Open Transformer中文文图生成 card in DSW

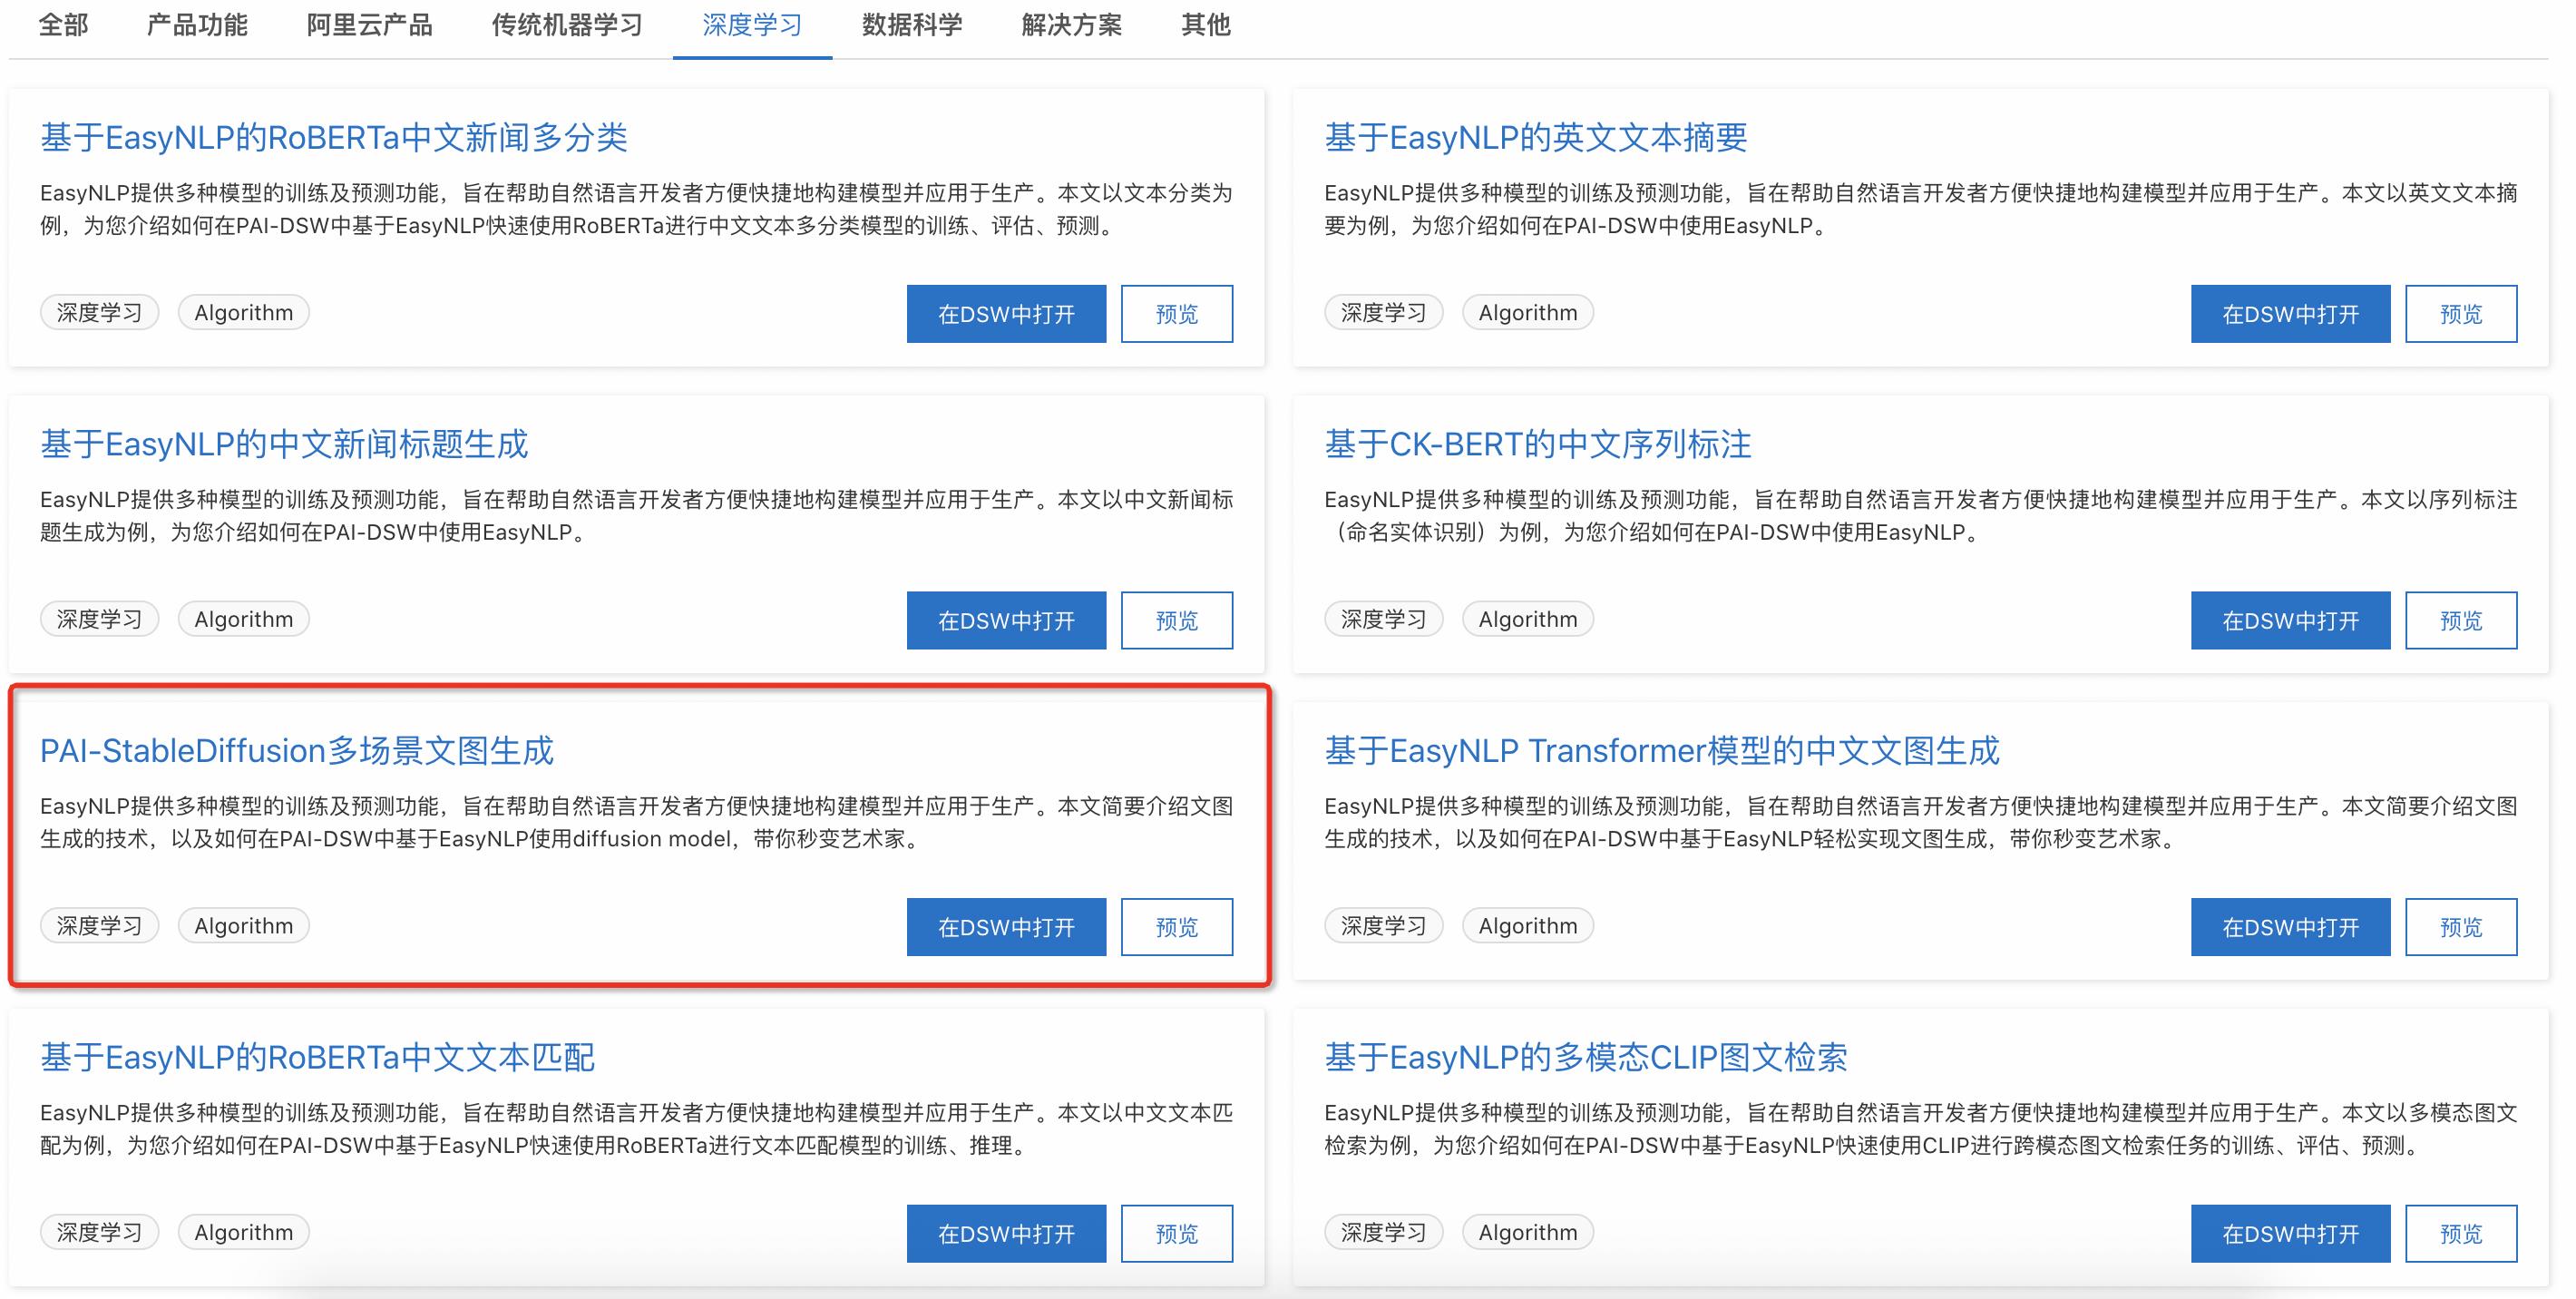point(2290,927)
